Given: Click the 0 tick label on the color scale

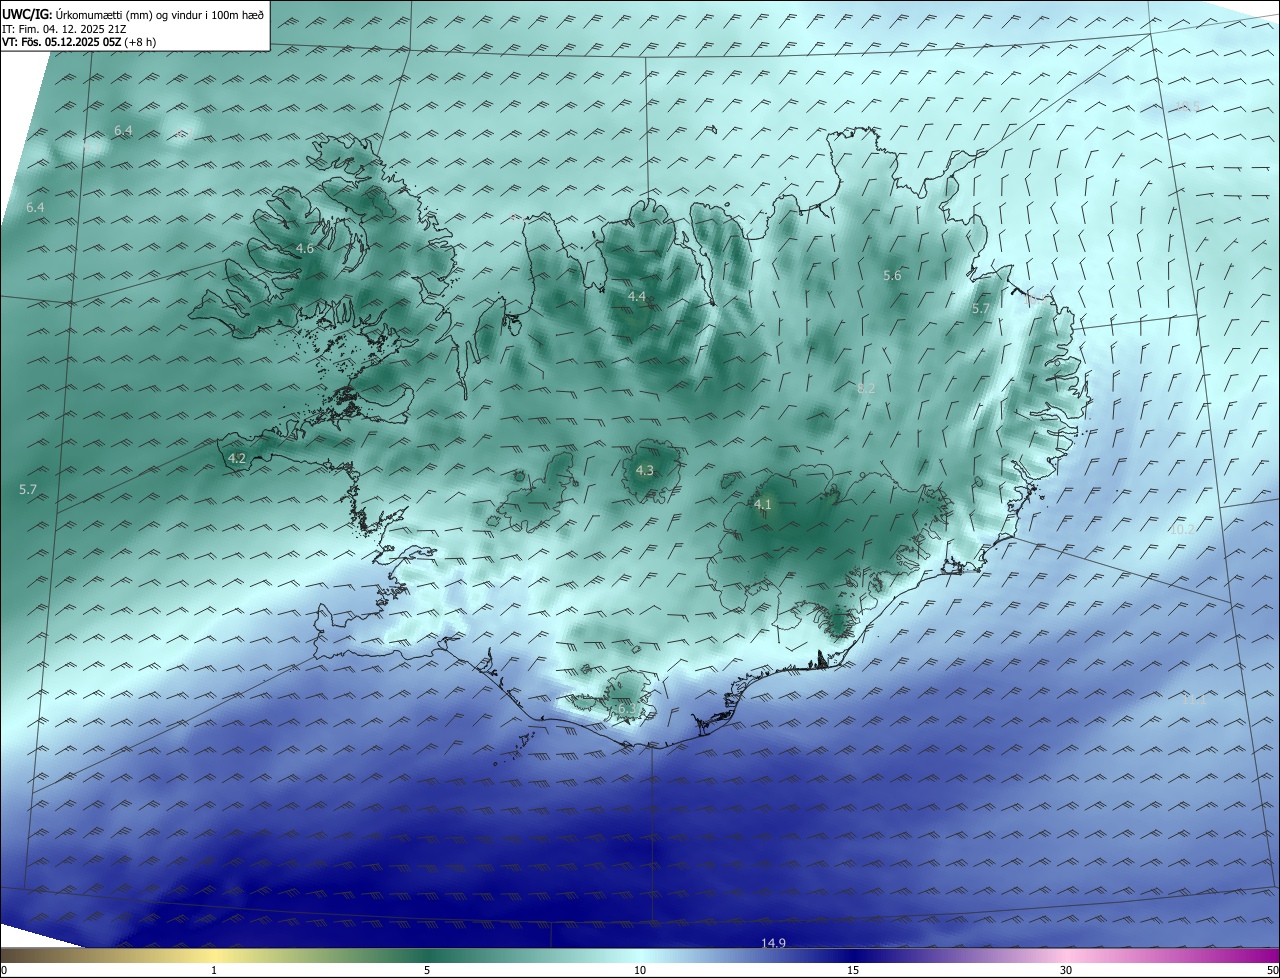Looking at the screenshot, I should [4, 970].
